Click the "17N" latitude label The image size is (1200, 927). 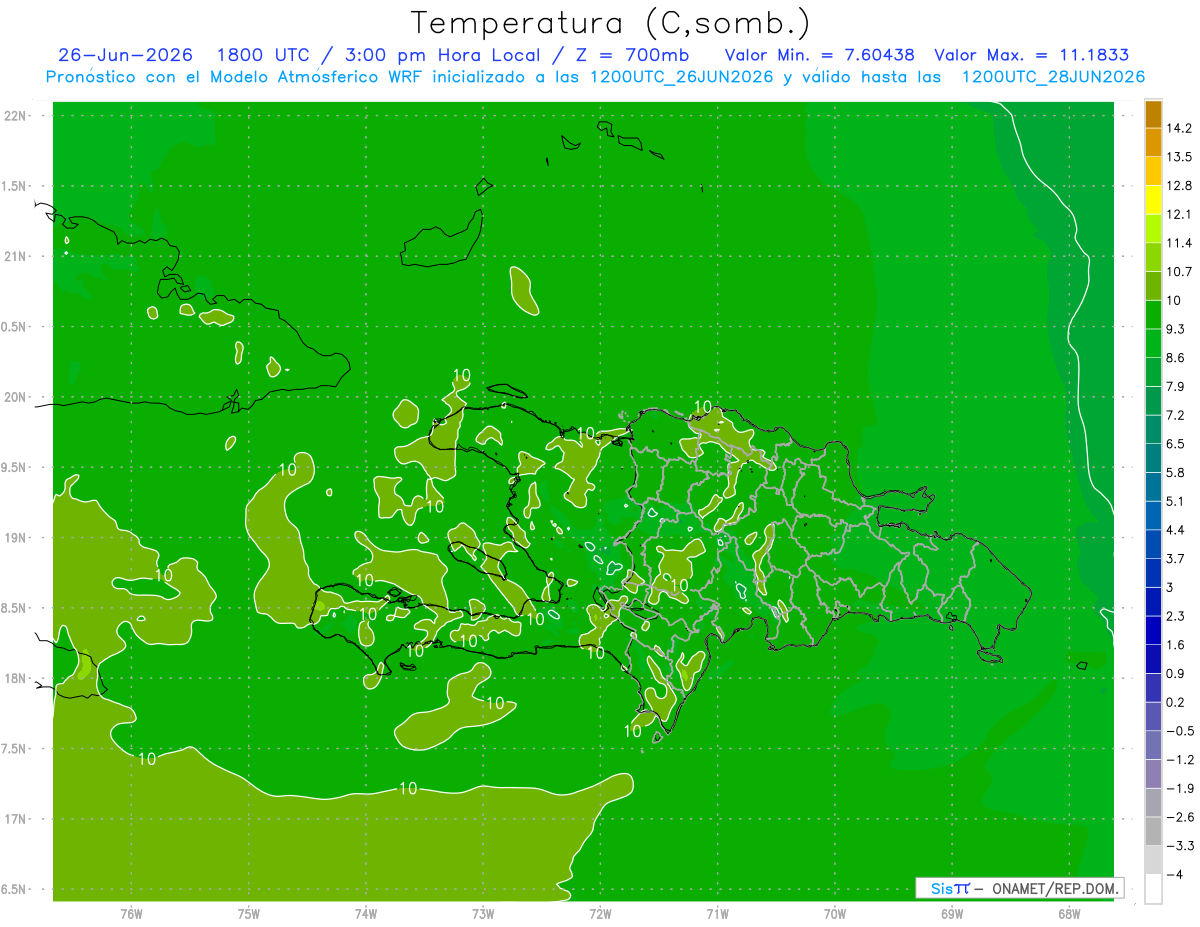coord(14,819)
